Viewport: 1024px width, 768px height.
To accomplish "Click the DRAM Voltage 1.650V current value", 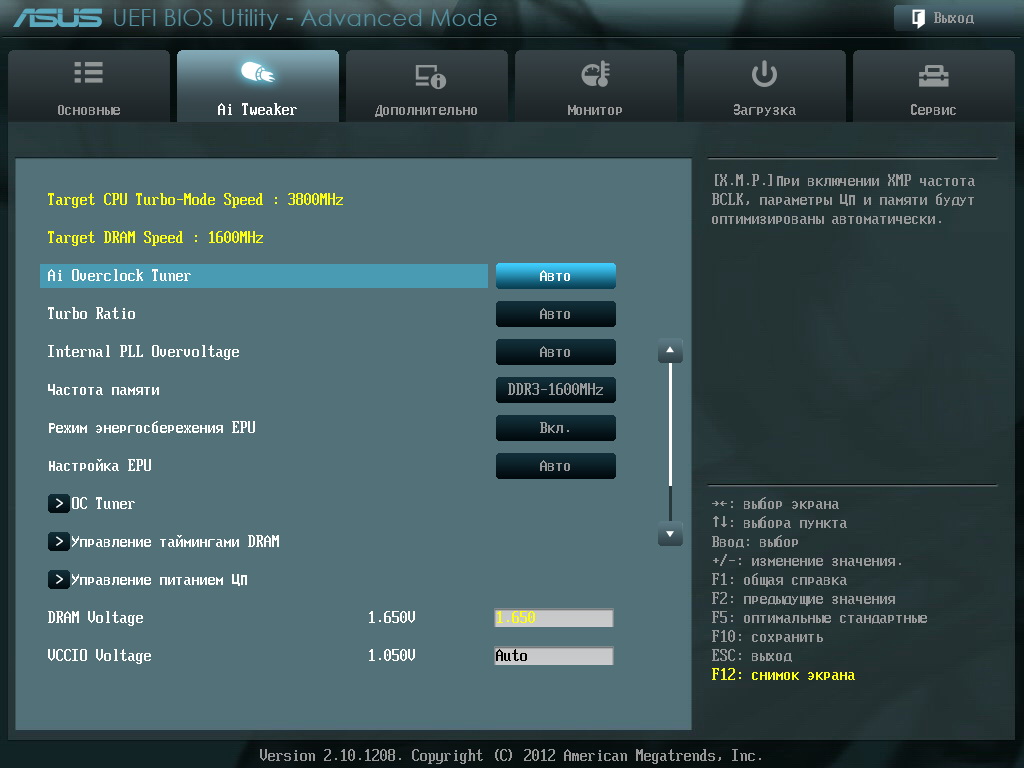I will 391,618.
